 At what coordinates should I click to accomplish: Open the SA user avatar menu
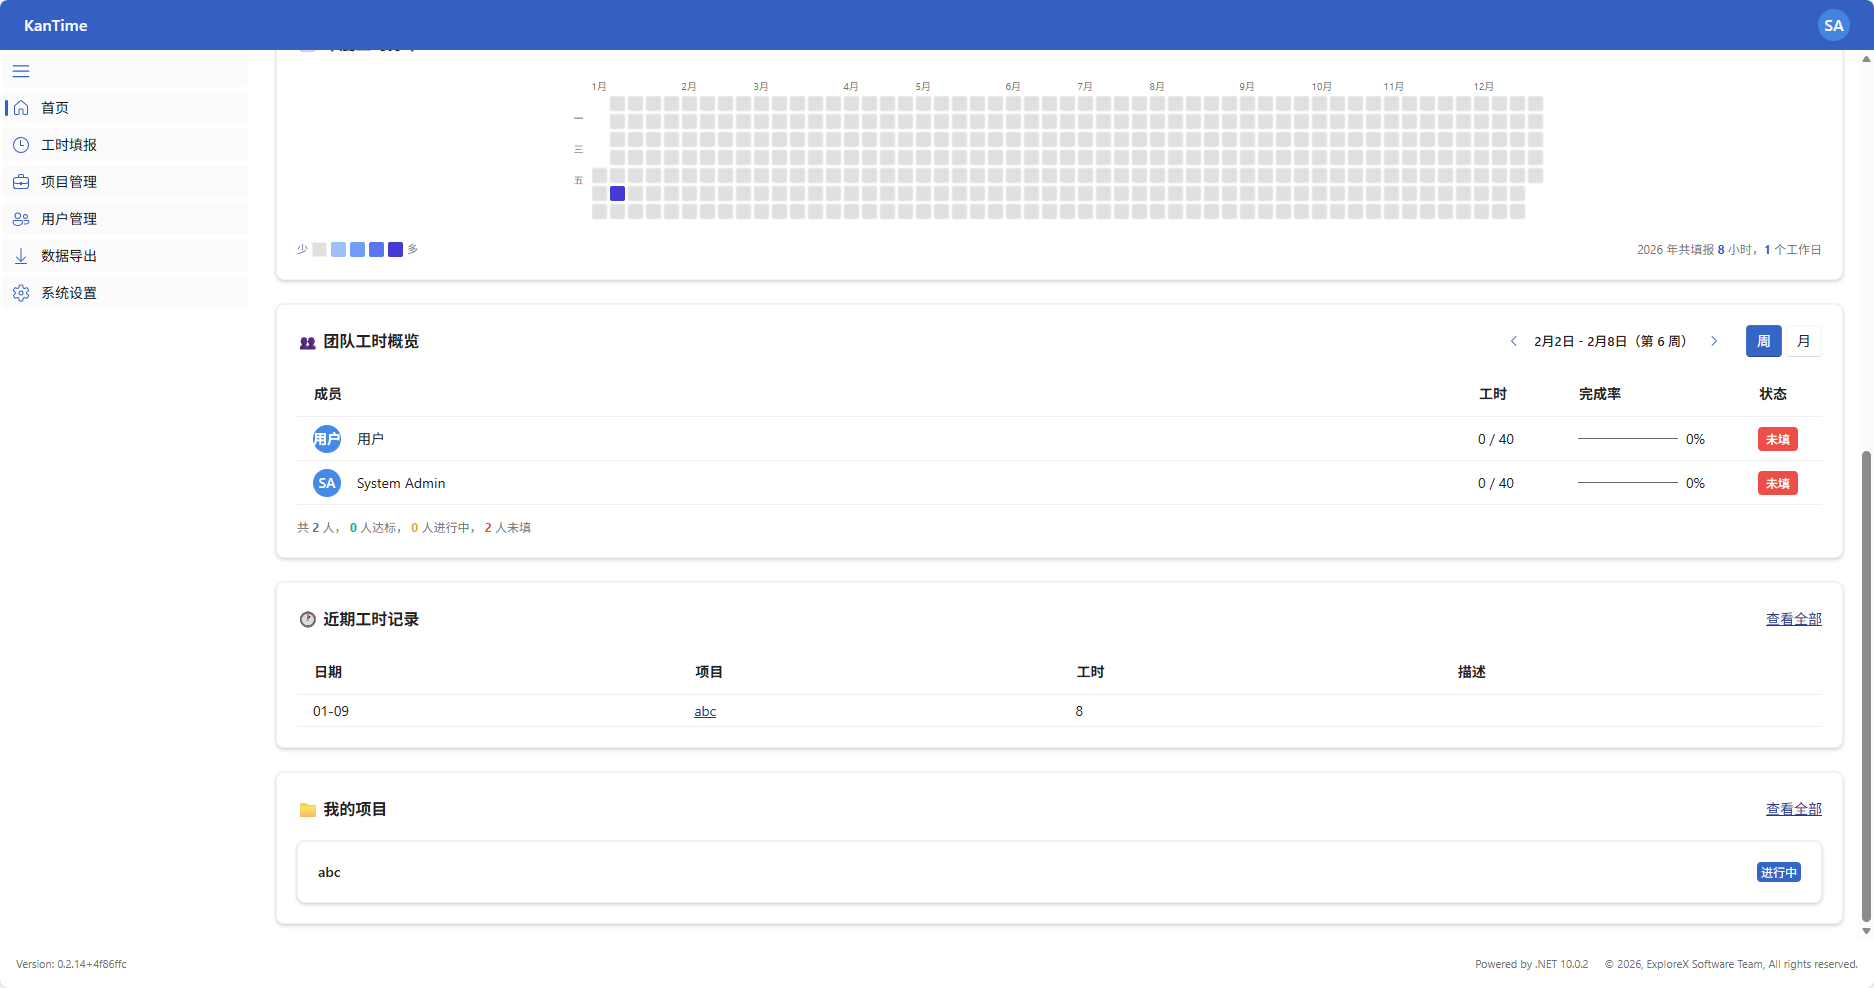click(x=1833, y=25)
